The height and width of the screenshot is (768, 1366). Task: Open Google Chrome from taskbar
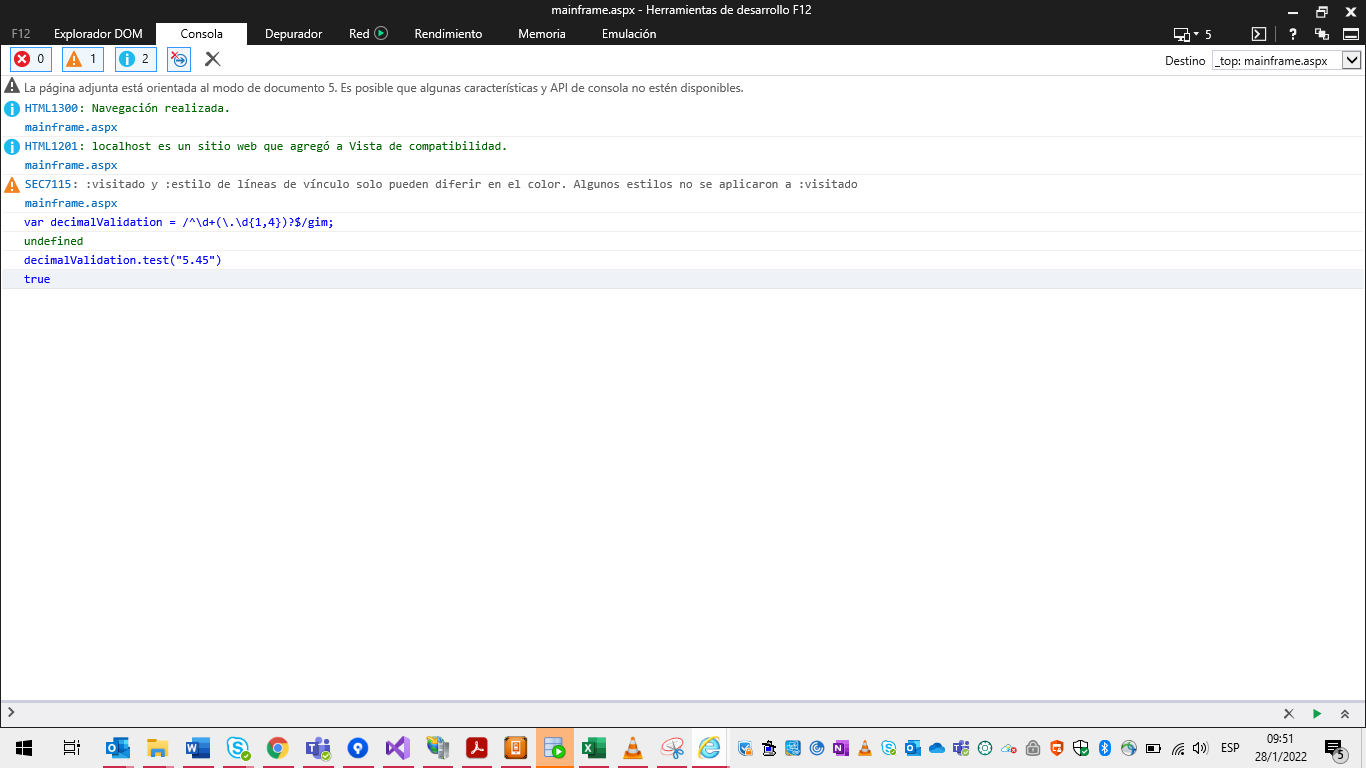tap(277, 748)
